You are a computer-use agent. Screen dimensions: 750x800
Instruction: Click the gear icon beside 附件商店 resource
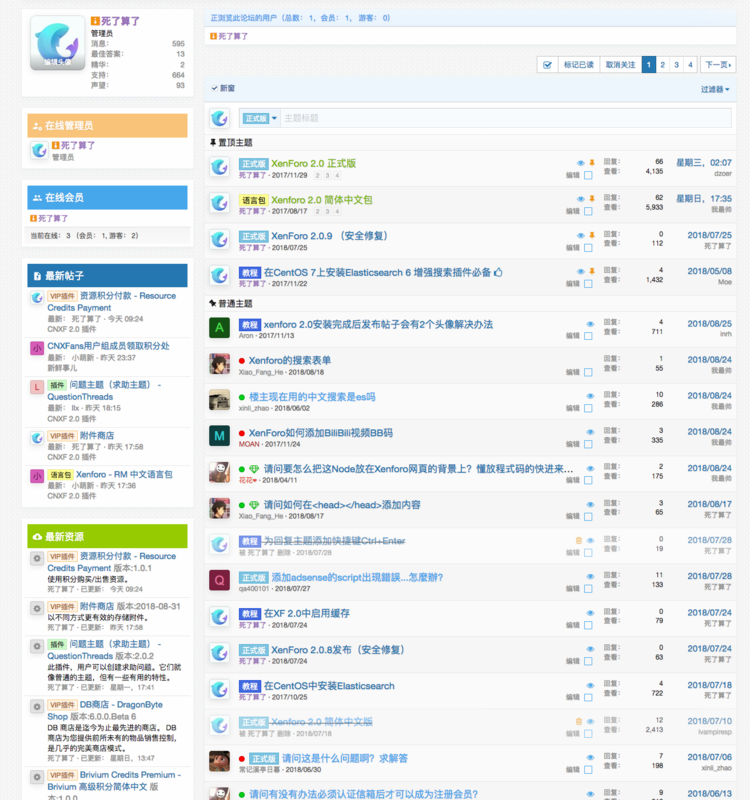click(37, 608)
